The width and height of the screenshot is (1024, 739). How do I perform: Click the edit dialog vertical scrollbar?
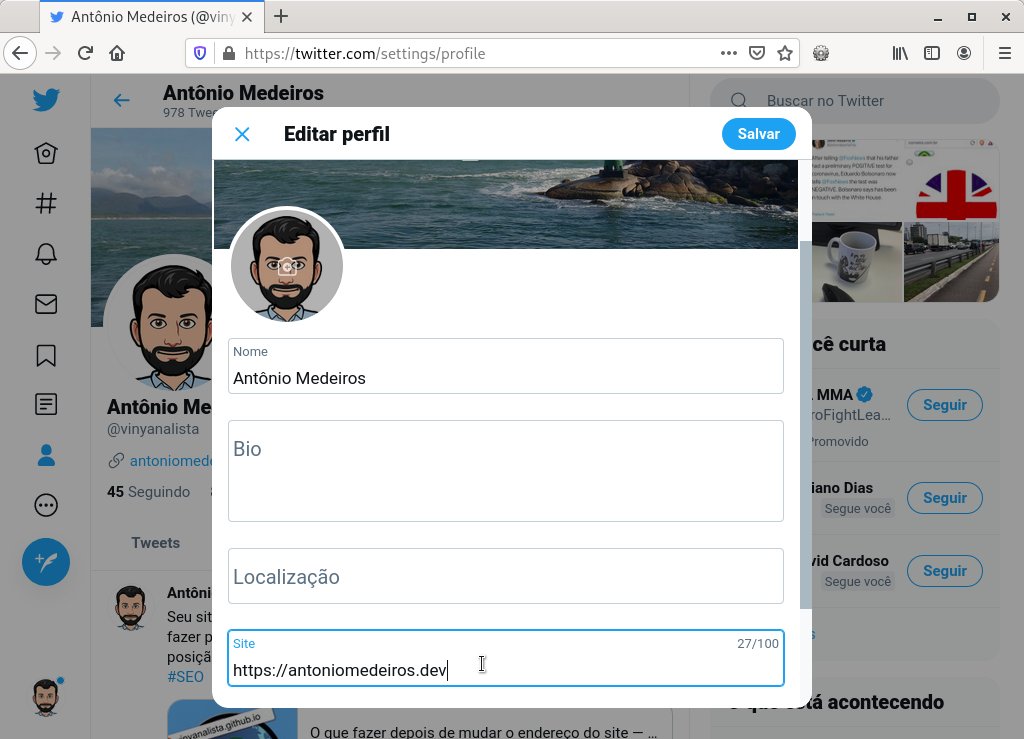point(805,424)
